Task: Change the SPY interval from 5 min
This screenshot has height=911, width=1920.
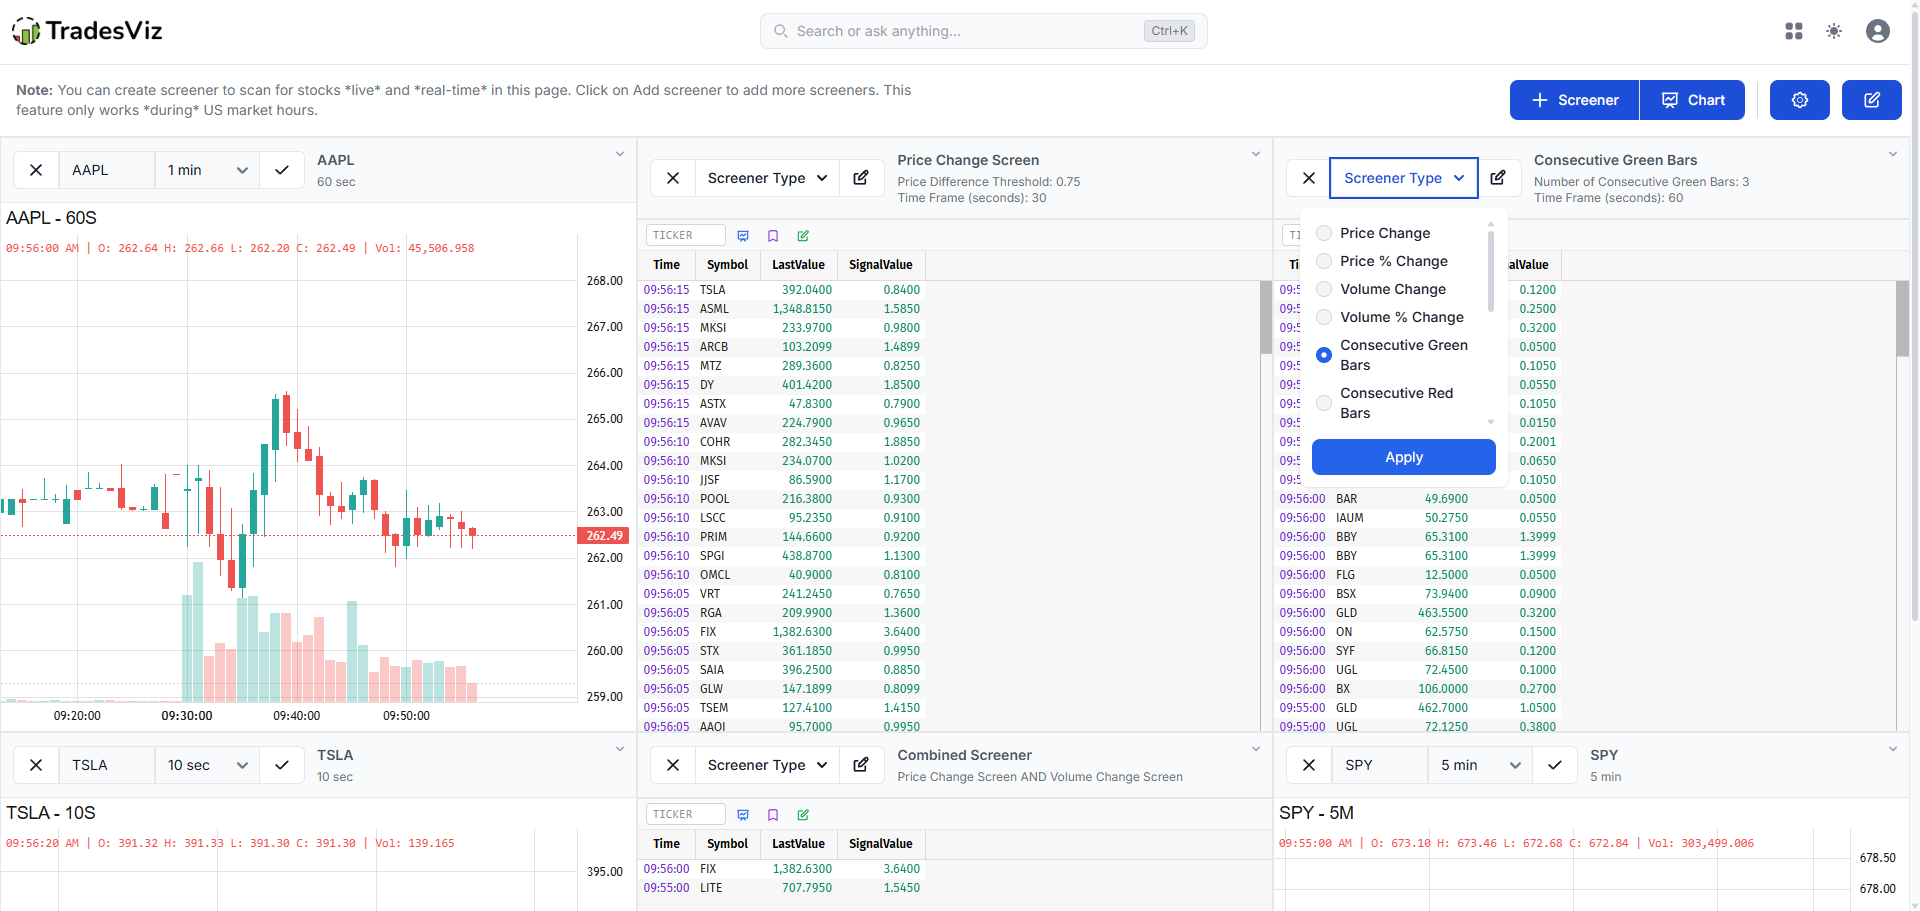Action: tap(1478, 765)
